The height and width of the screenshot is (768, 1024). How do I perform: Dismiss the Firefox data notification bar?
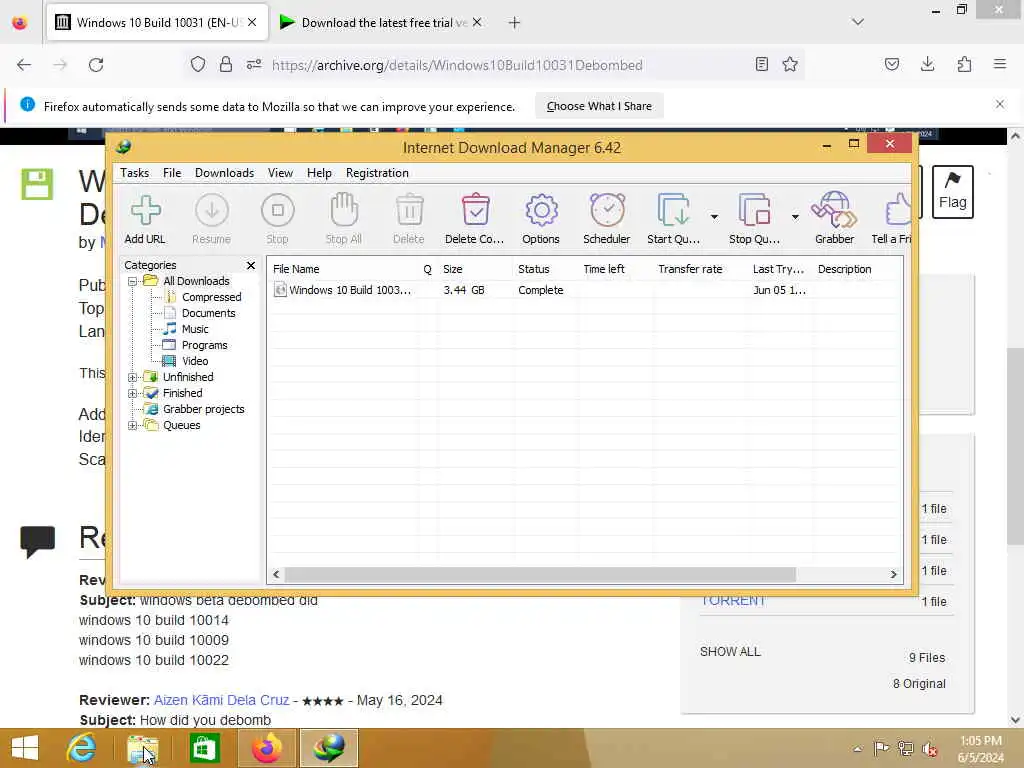1000,104
